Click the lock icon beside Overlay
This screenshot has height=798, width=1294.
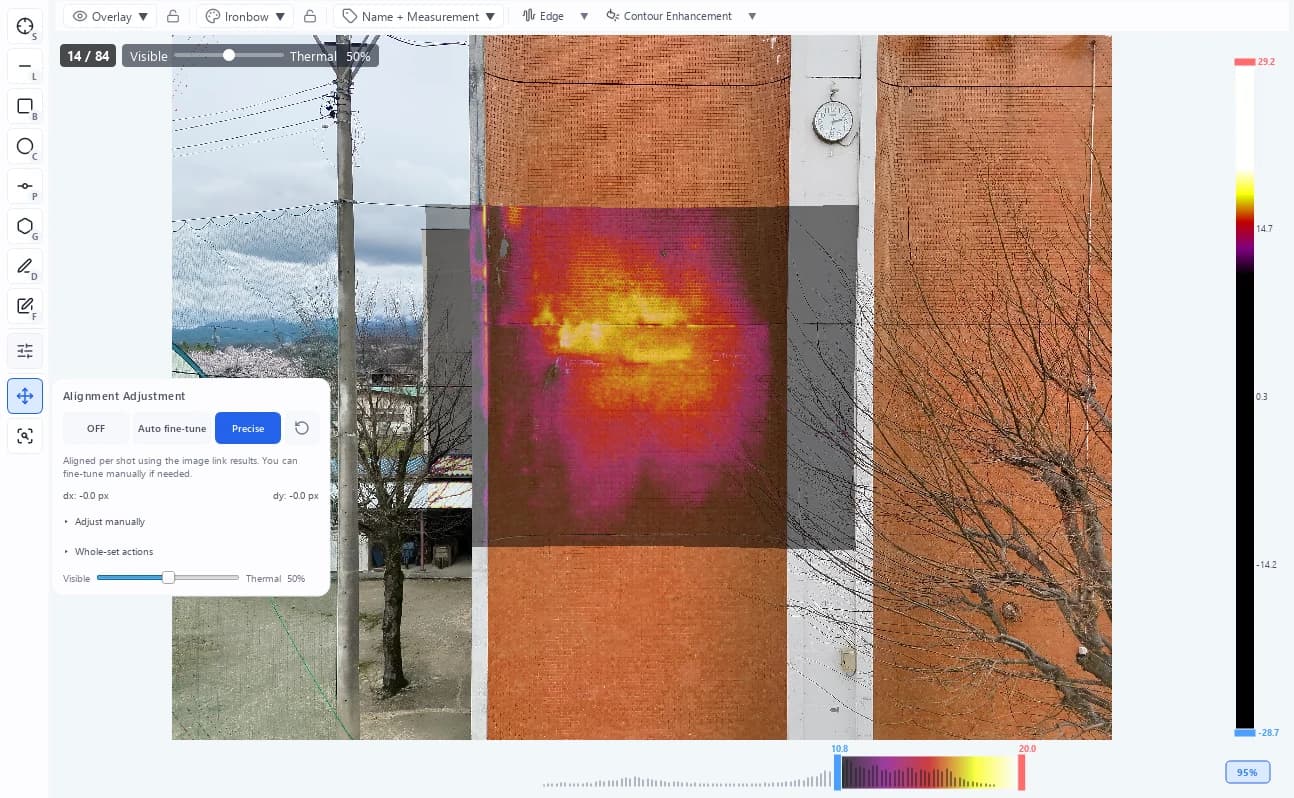click(x=173, y=16)
